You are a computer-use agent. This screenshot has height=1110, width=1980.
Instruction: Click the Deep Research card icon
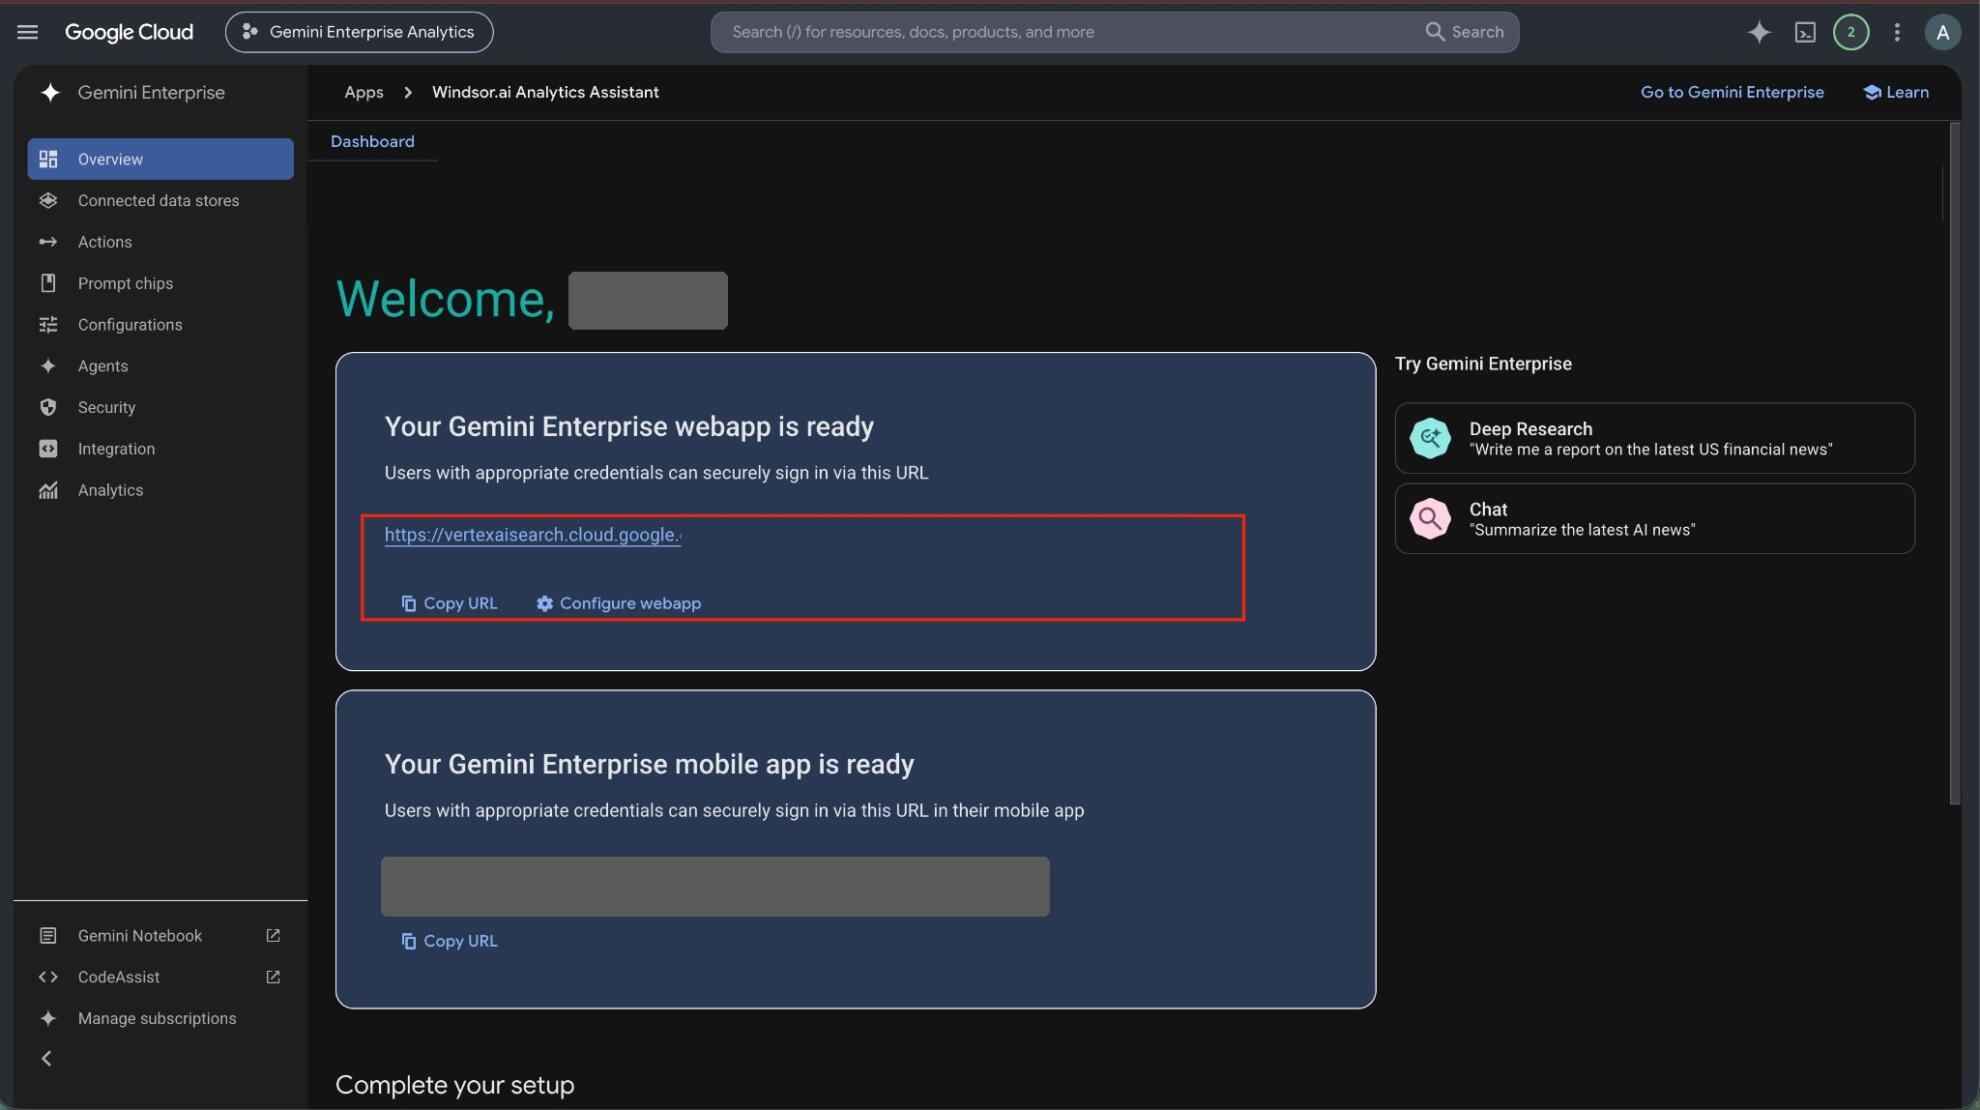click(x=1430, y=438)
